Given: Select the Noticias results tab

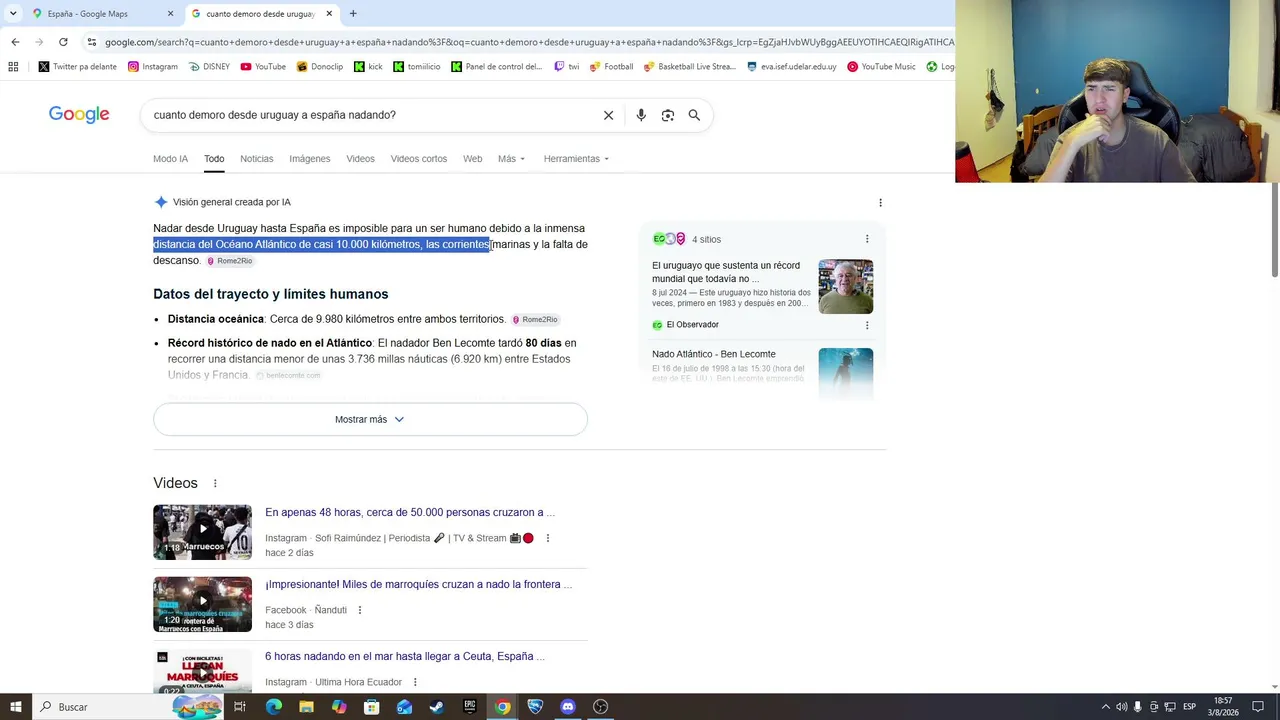Looking at the screenshot, I should click(257, 159).
